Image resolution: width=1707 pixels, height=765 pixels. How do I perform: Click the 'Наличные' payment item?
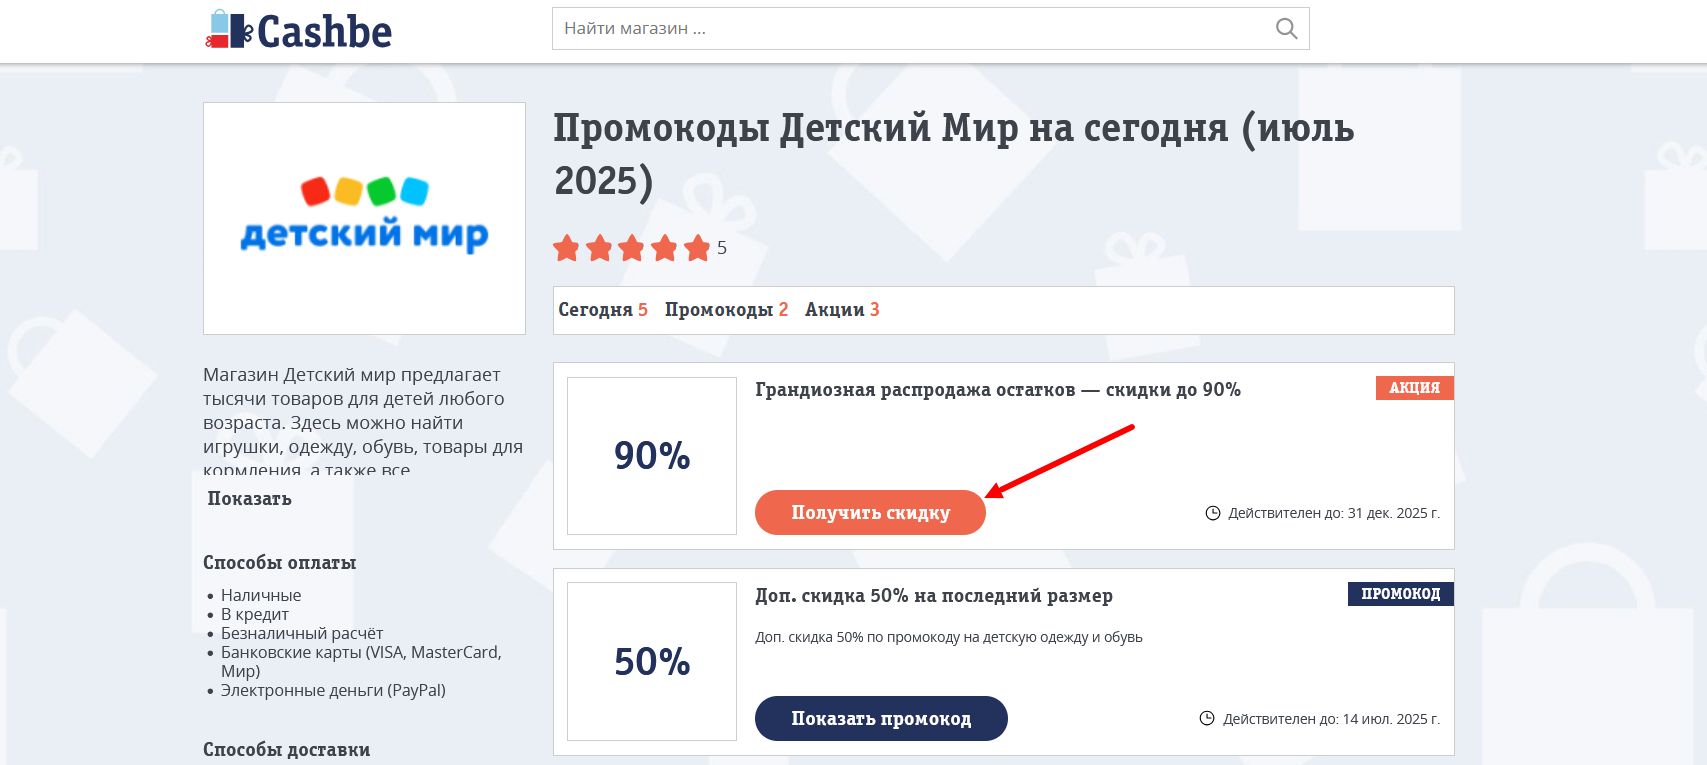pos(261,595)
